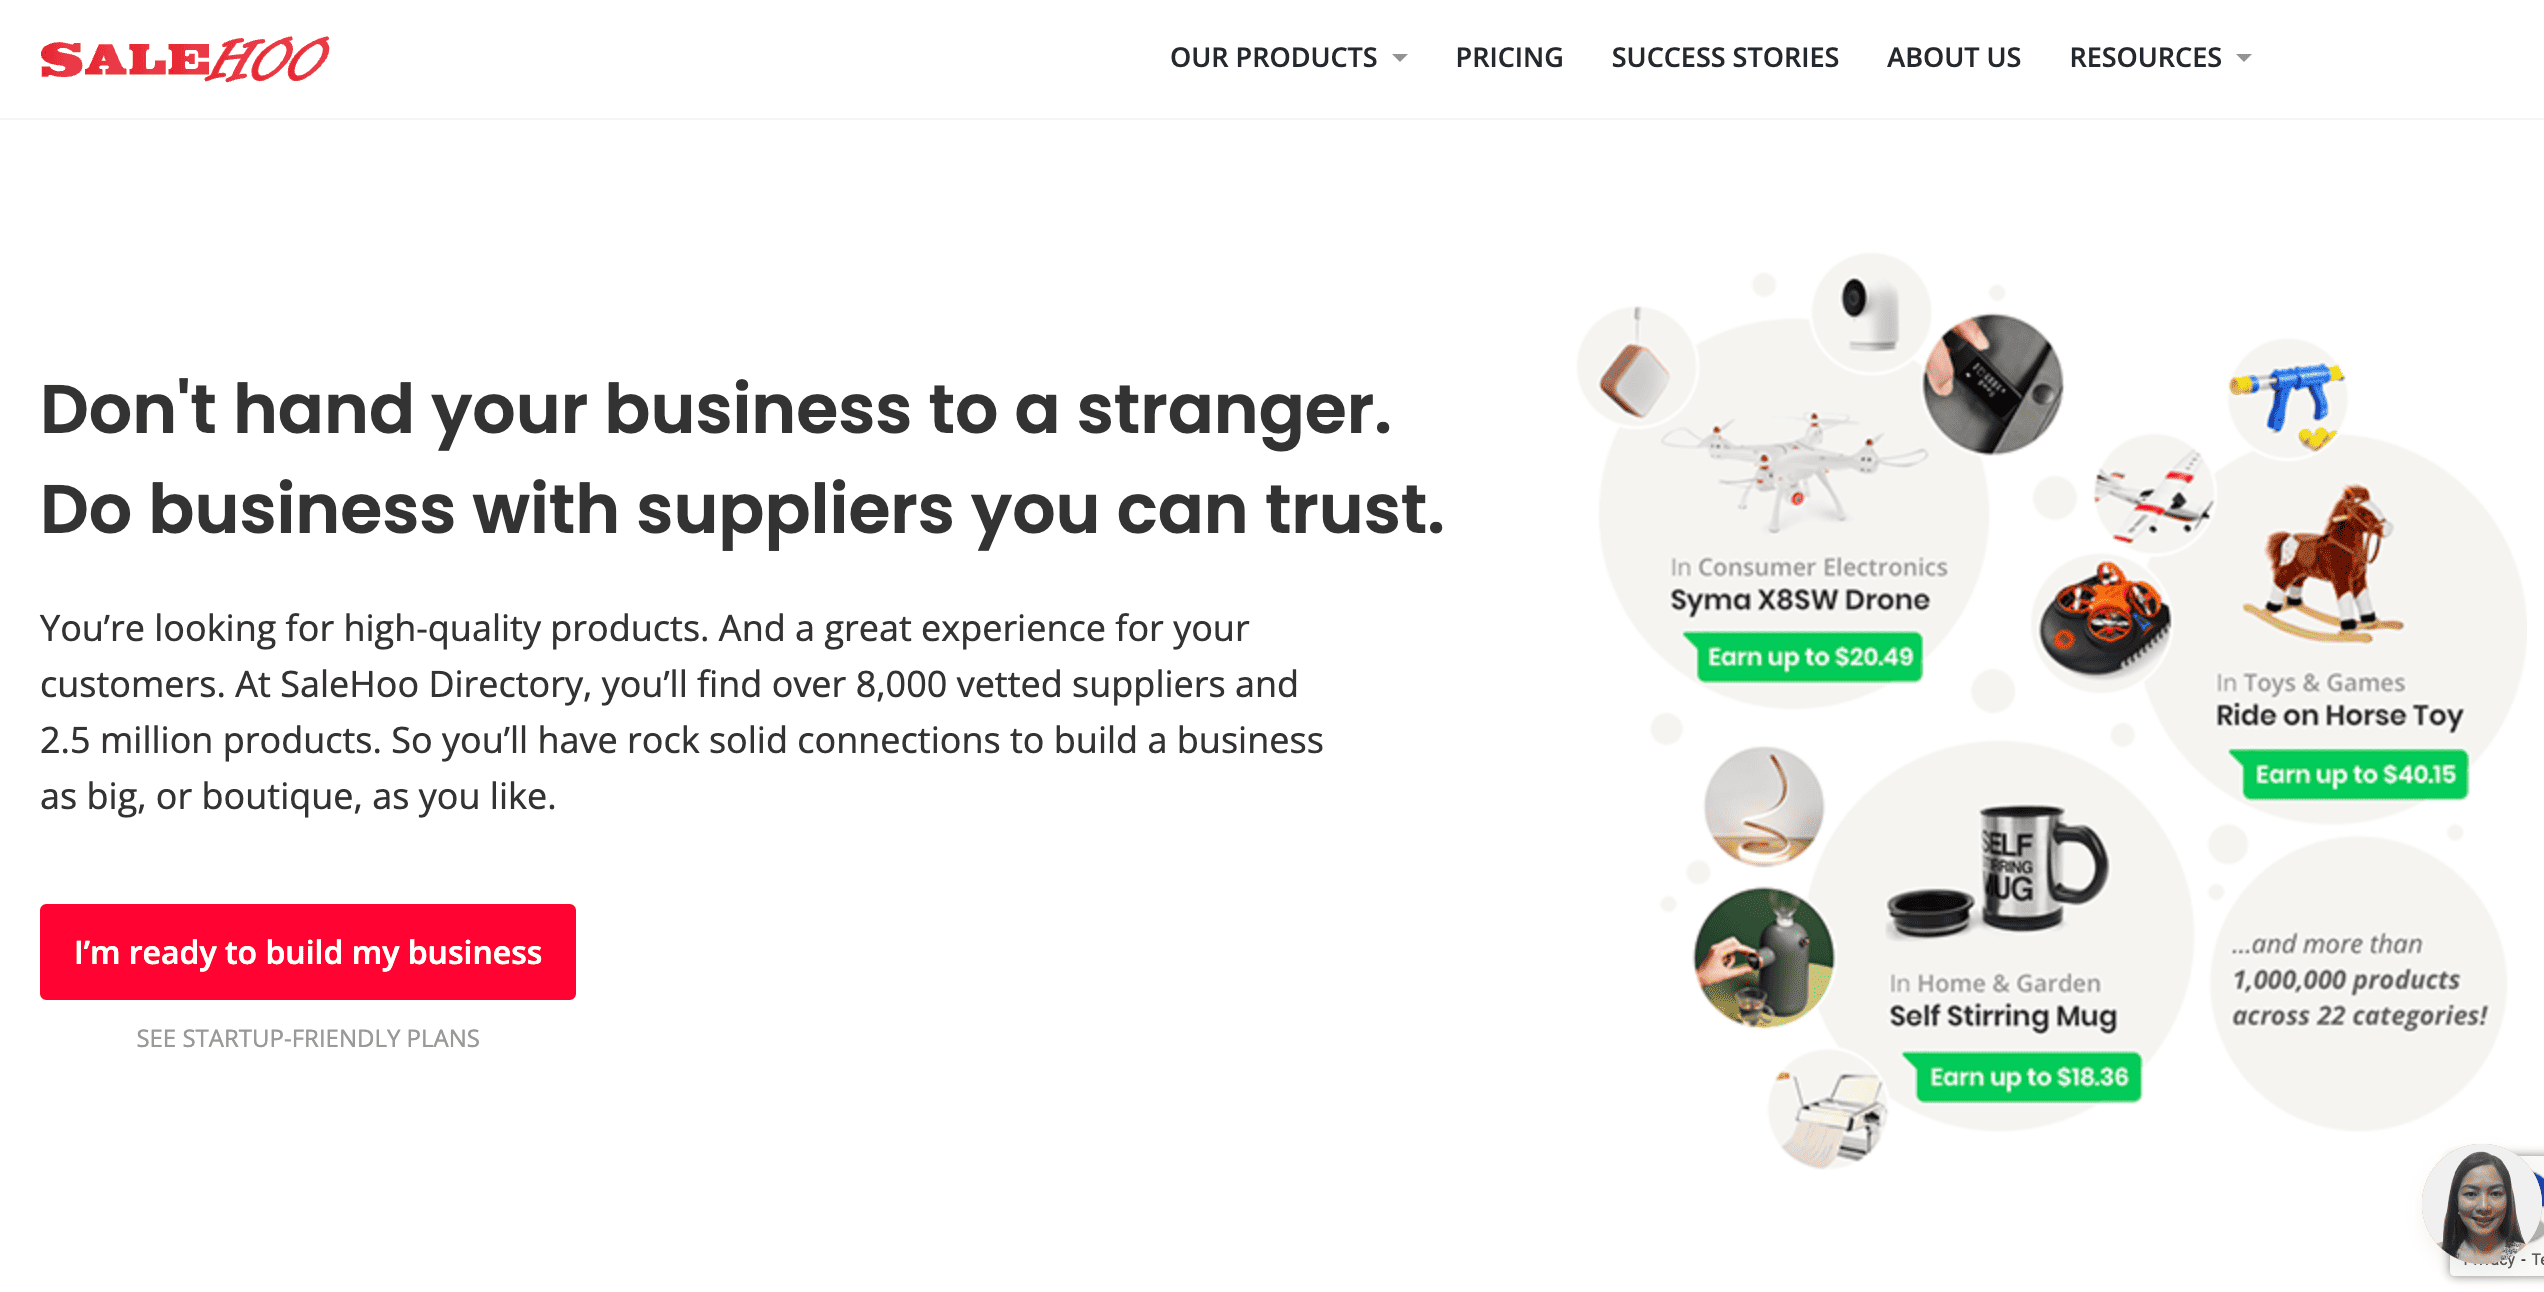The width and height of the screenshot is (2544, 1292).
Task: Click the SaleHoo logo
Action: tap(184, 59)
